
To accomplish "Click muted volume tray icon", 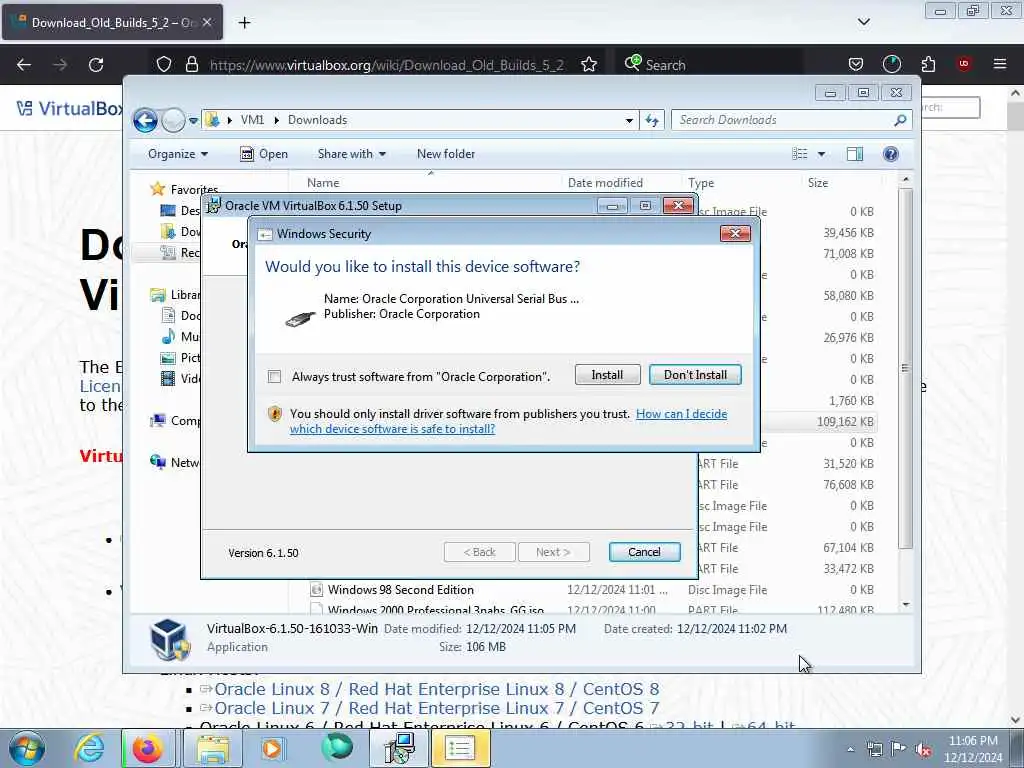I will 923,750.
